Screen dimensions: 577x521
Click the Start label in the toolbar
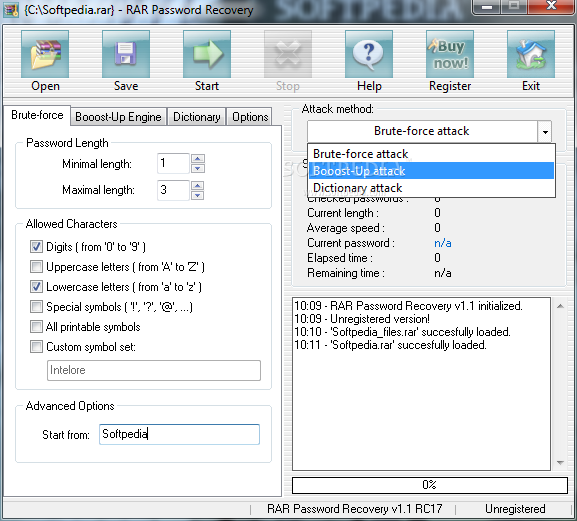click(x=207, y=86)
